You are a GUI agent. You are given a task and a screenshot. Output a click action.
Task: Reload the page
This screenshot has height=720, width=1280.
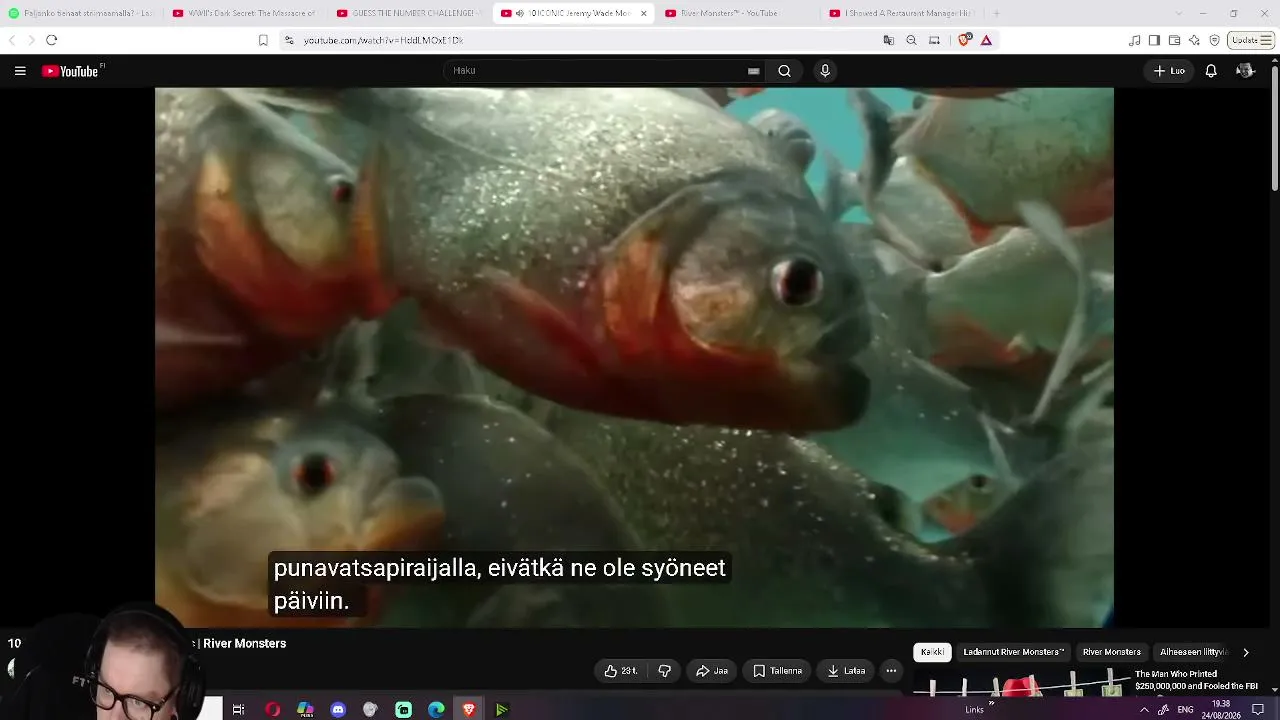point(51,40)
